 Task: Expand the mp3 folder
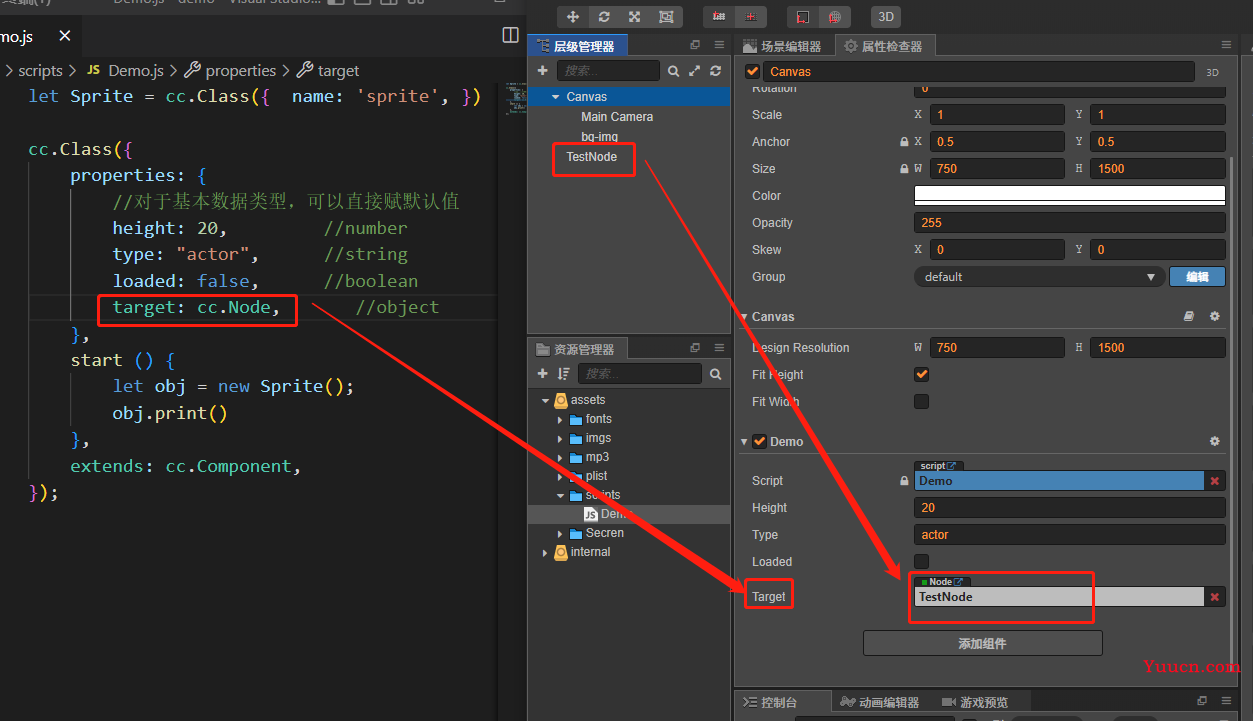pyautogui.click(x=560, y=457)
